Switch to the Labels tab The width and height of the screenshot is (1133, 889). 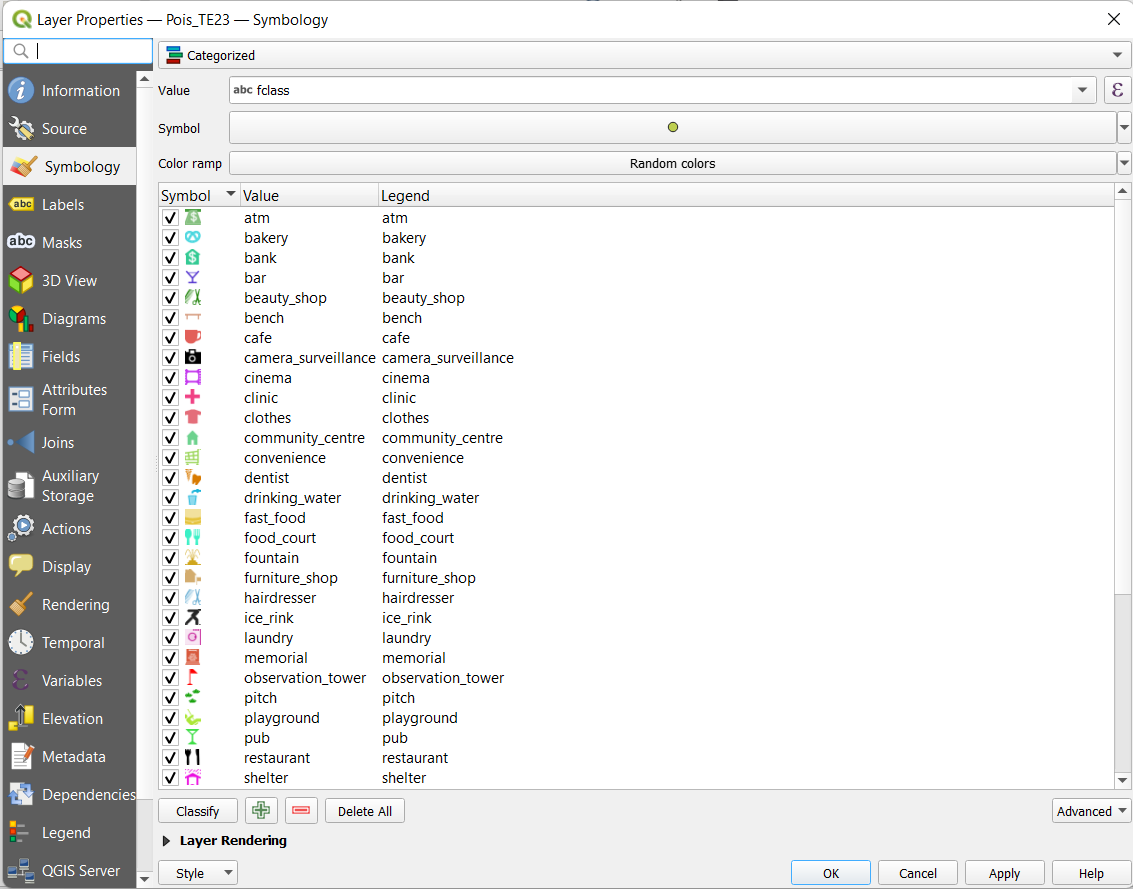62,205
